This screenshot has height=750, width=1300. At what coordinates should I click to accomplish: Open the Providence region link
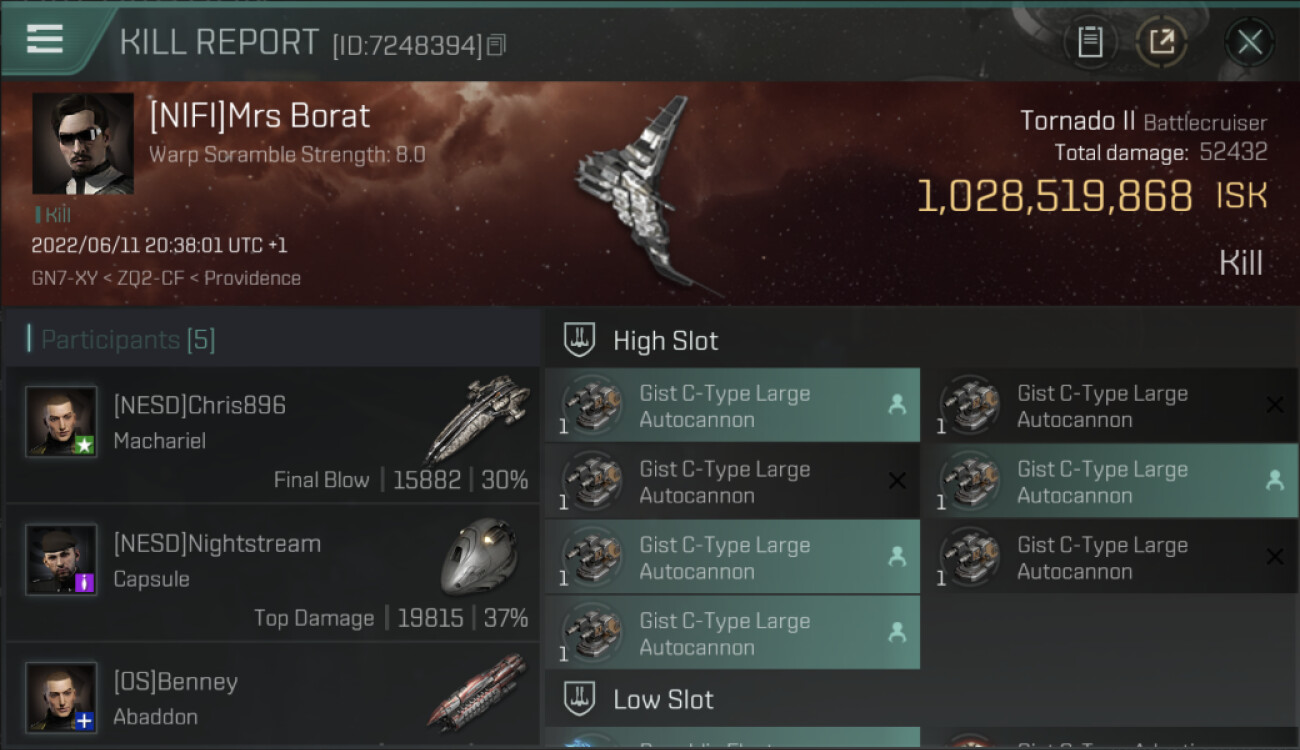[x=252, y=278]
